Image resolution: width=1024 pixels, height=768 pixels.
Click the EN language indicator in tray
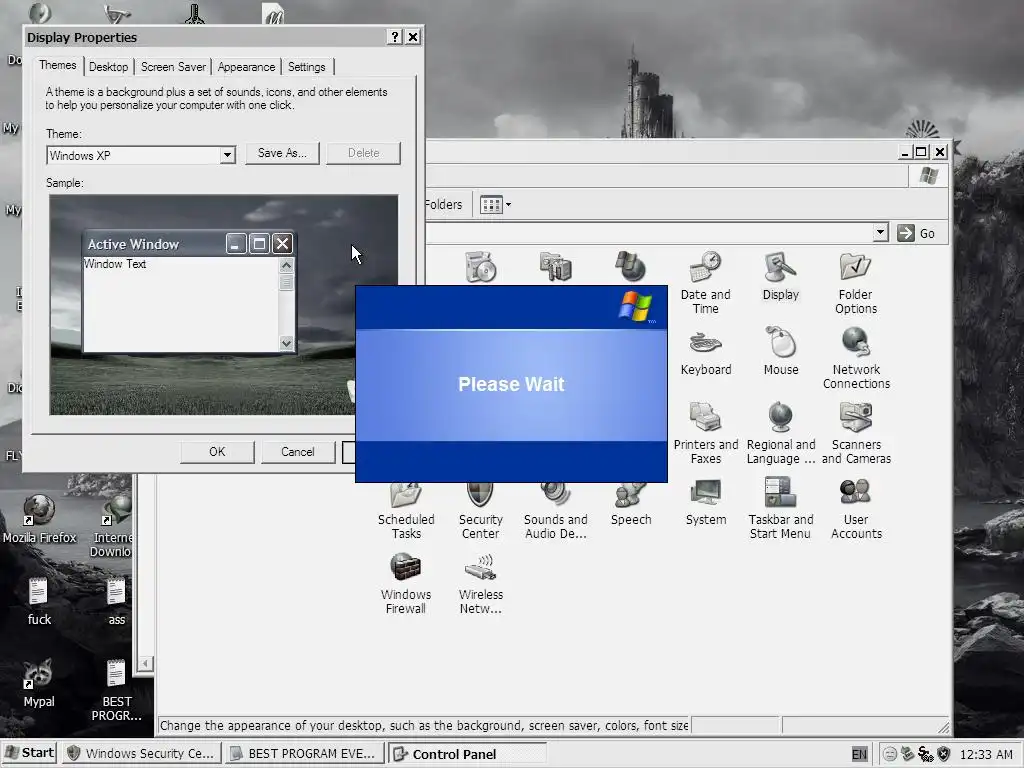(859, 754)
